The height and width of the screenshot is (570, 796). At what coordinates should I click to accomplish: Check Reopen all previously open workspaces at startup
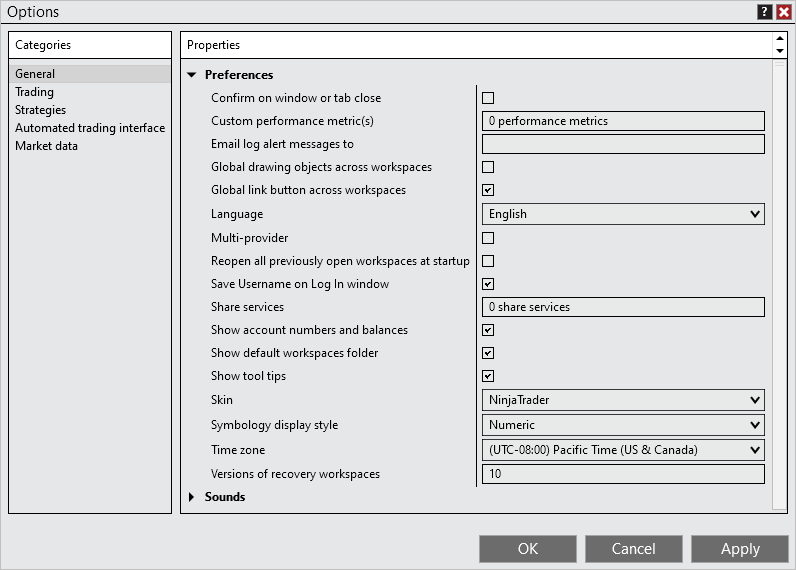click(x=488, y=261)
